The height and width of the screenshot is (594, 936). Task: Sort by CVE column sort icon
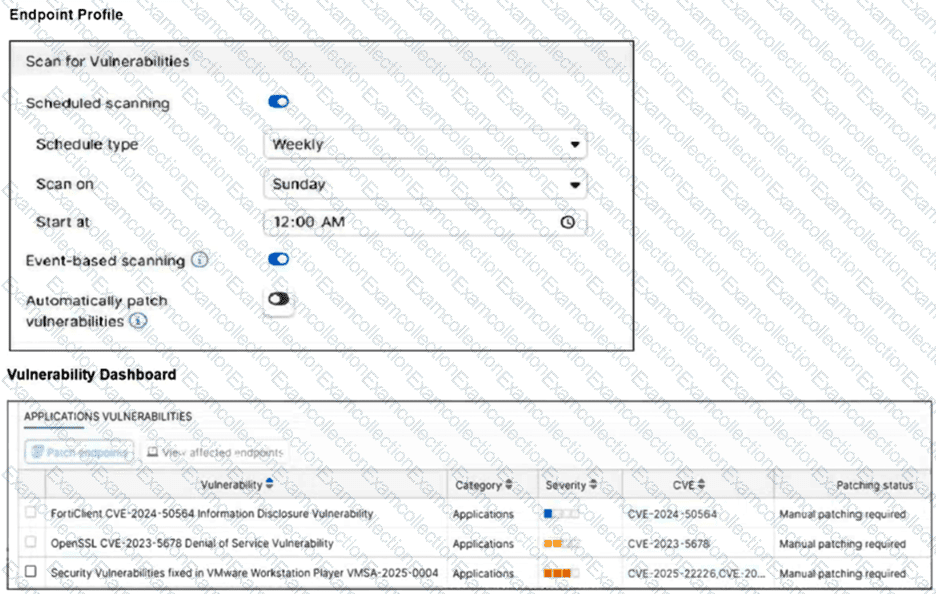pyautogui.click(x=701, y=485)
